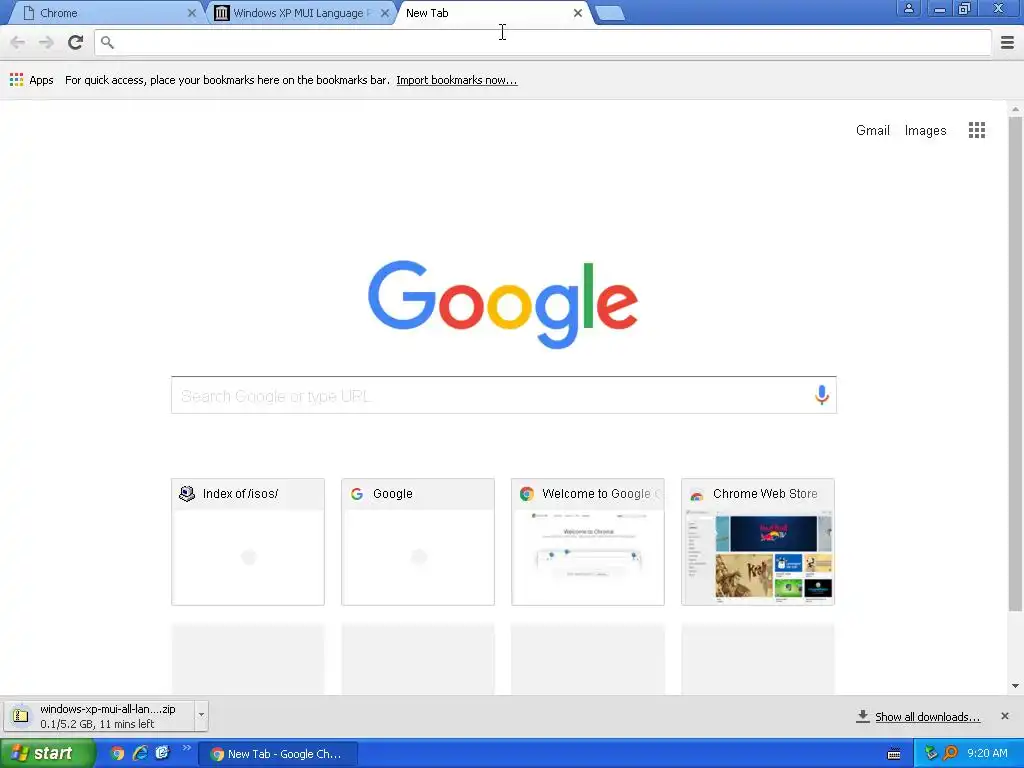Open the download item options dropdown arrow
The image size is (1024, 768).
coord(201,716)
